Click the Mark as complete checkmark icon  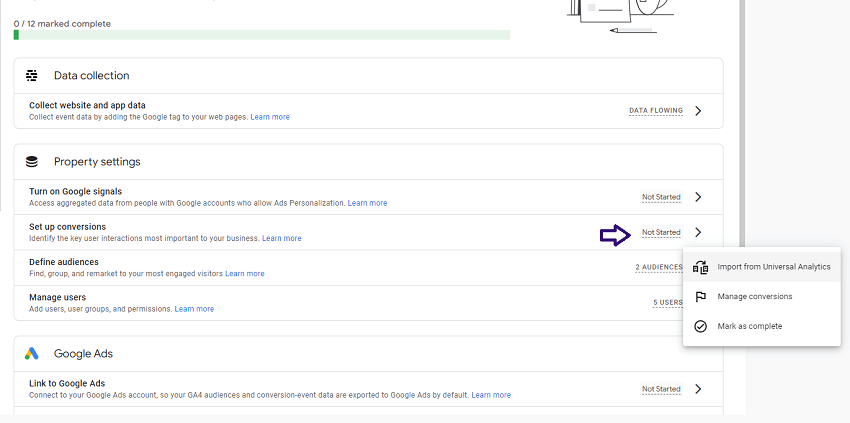coord(700,326)
